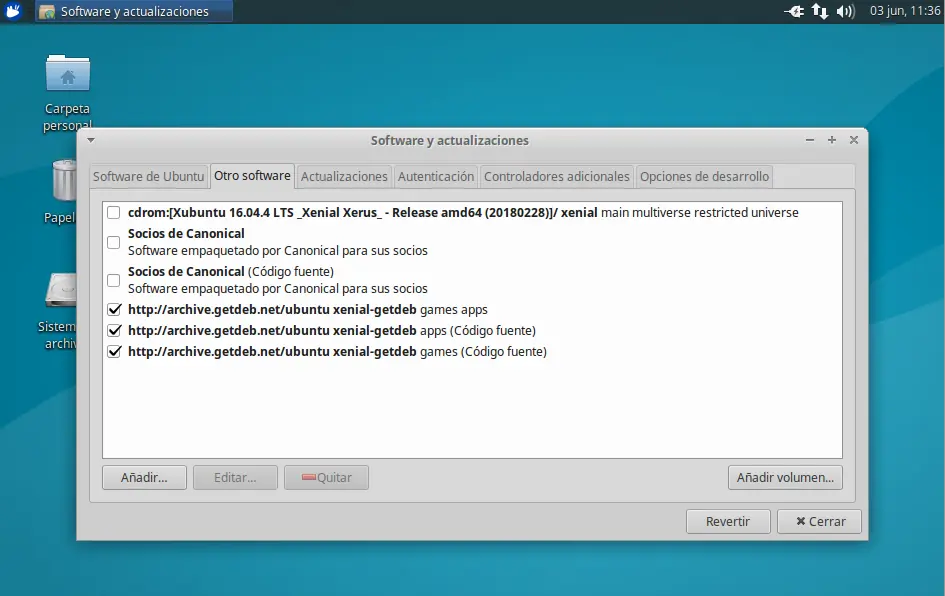Open the Controladores adicionales tab
The width and height of the screenshot is (945, 596).
click(x=556, y=177)
